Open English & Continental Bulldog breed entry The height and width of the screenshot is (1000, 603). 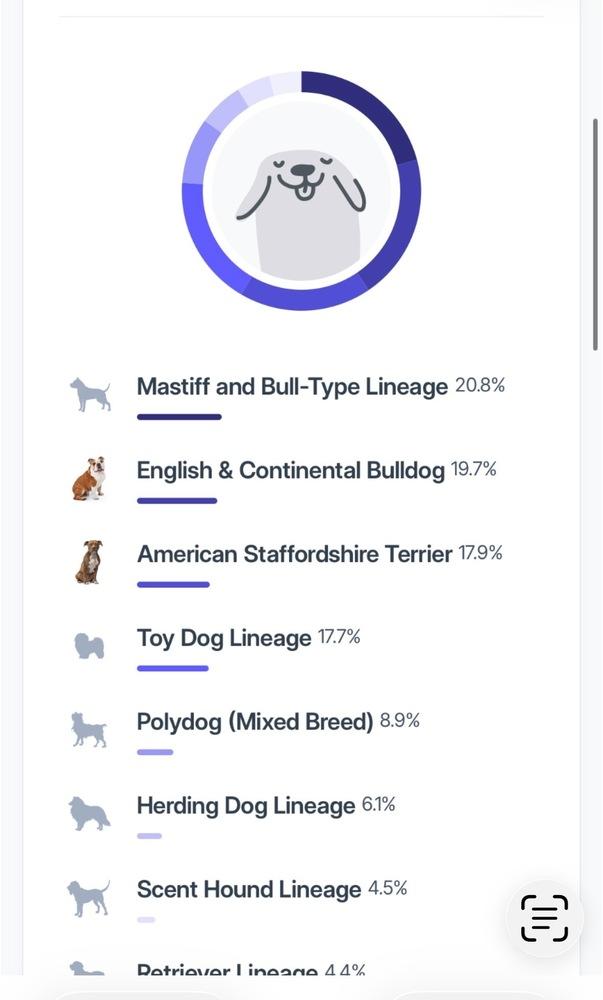pos(290,471)
